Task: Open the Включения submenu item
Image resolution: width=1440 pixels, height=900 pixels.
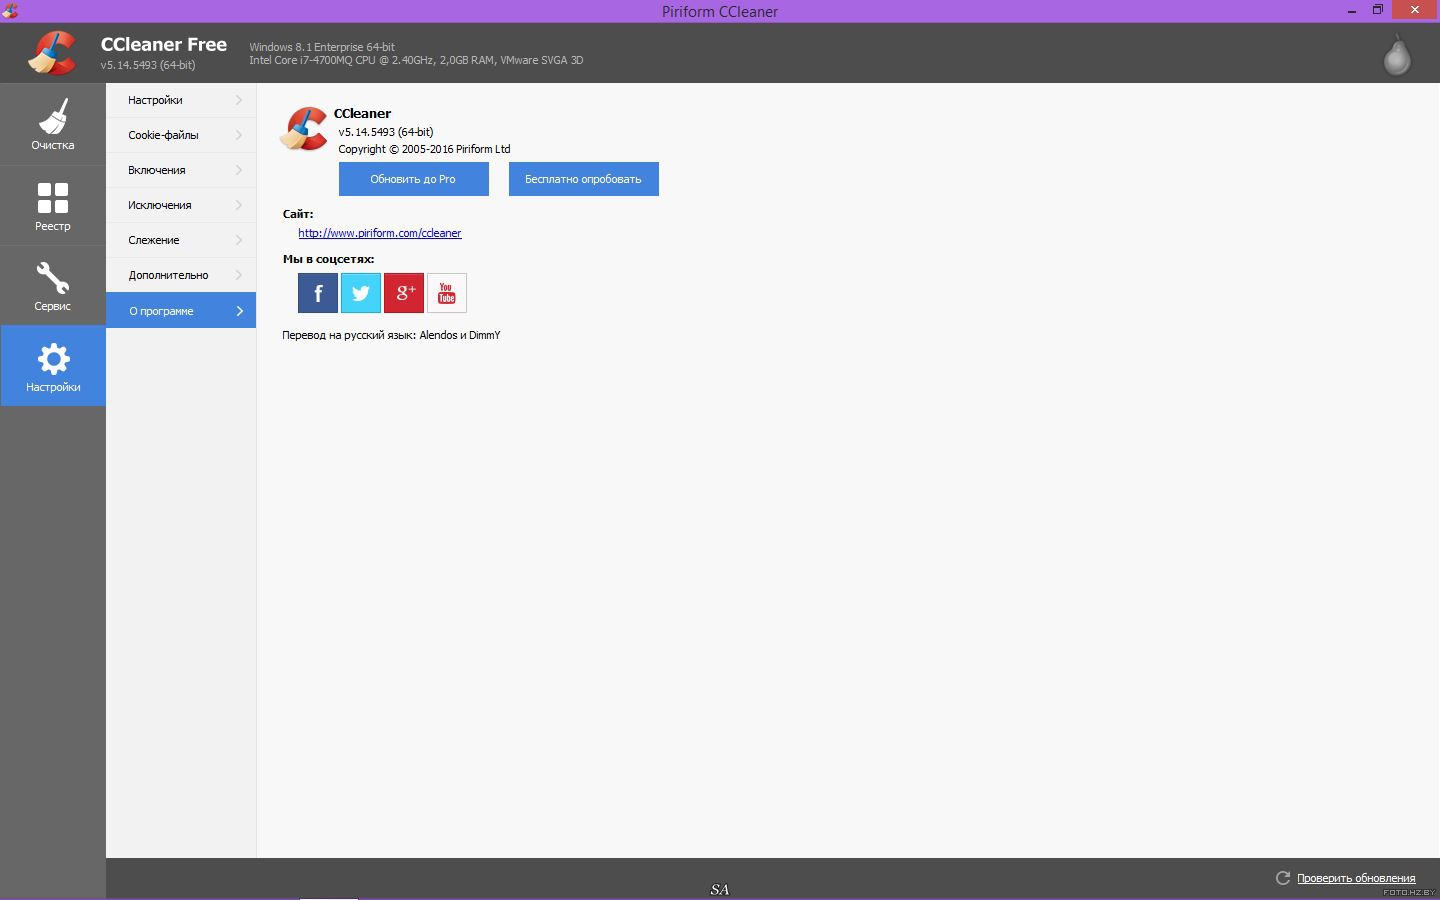Action: (181, 170)
